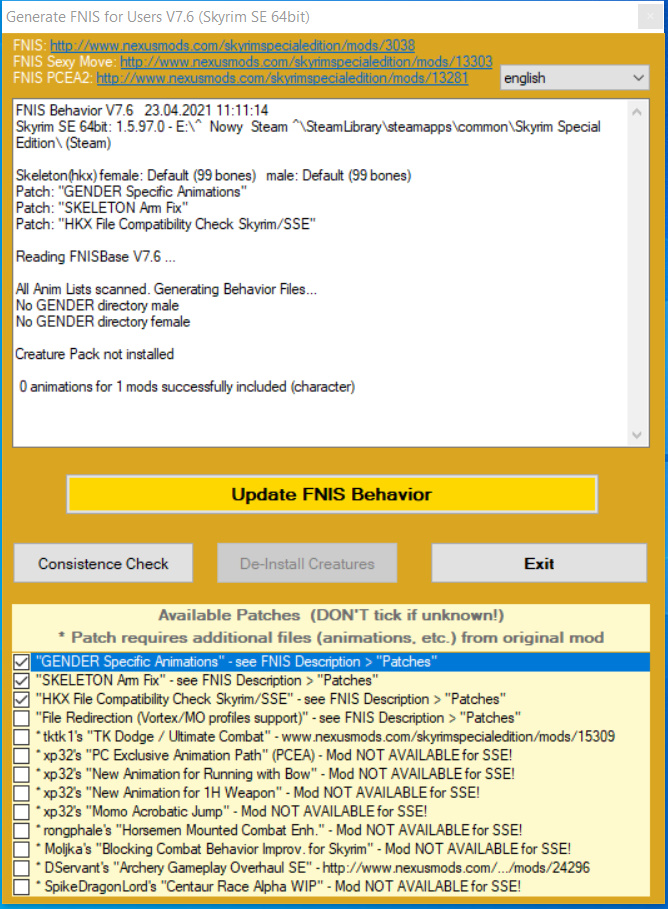Tick New Animation for 1H Weapon checkbox

pyautogui.click(x=21, y=792)
